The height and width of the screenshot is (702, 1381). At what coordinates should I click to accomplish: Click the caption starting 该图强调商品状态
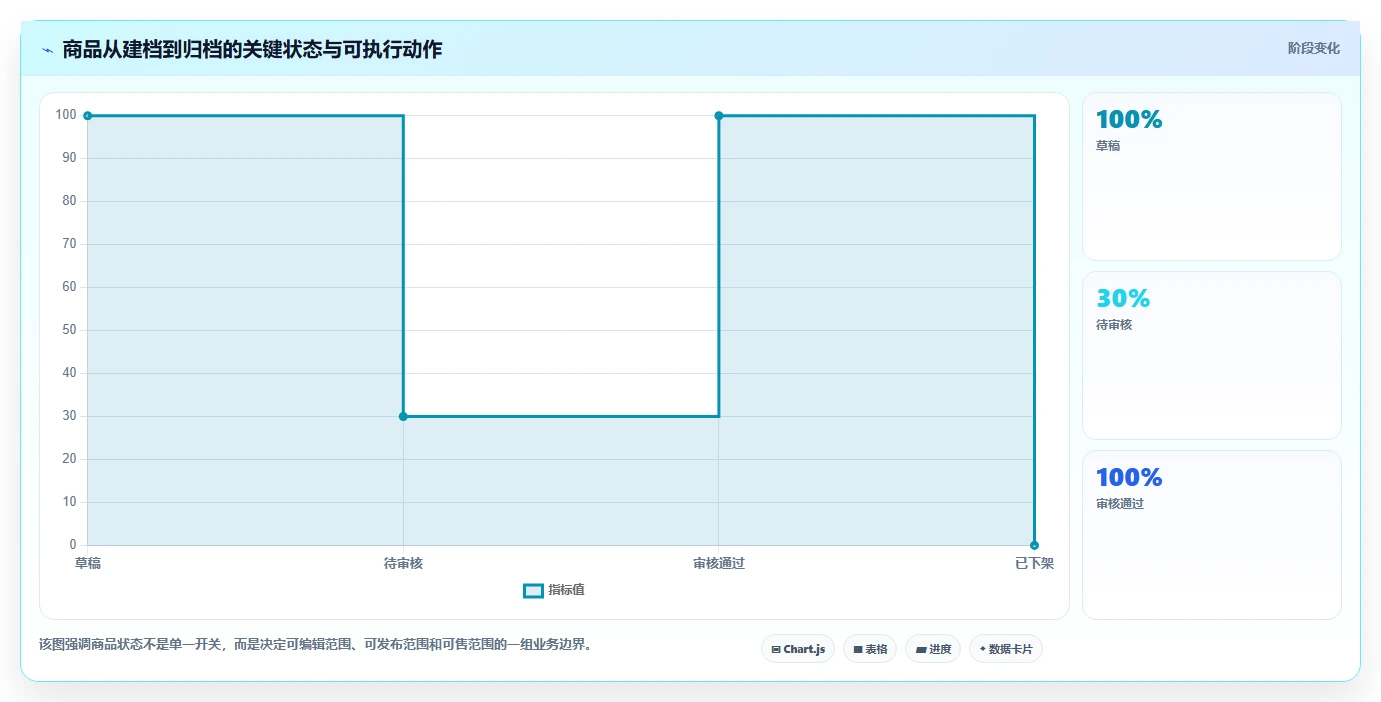[x=317, y=645]
